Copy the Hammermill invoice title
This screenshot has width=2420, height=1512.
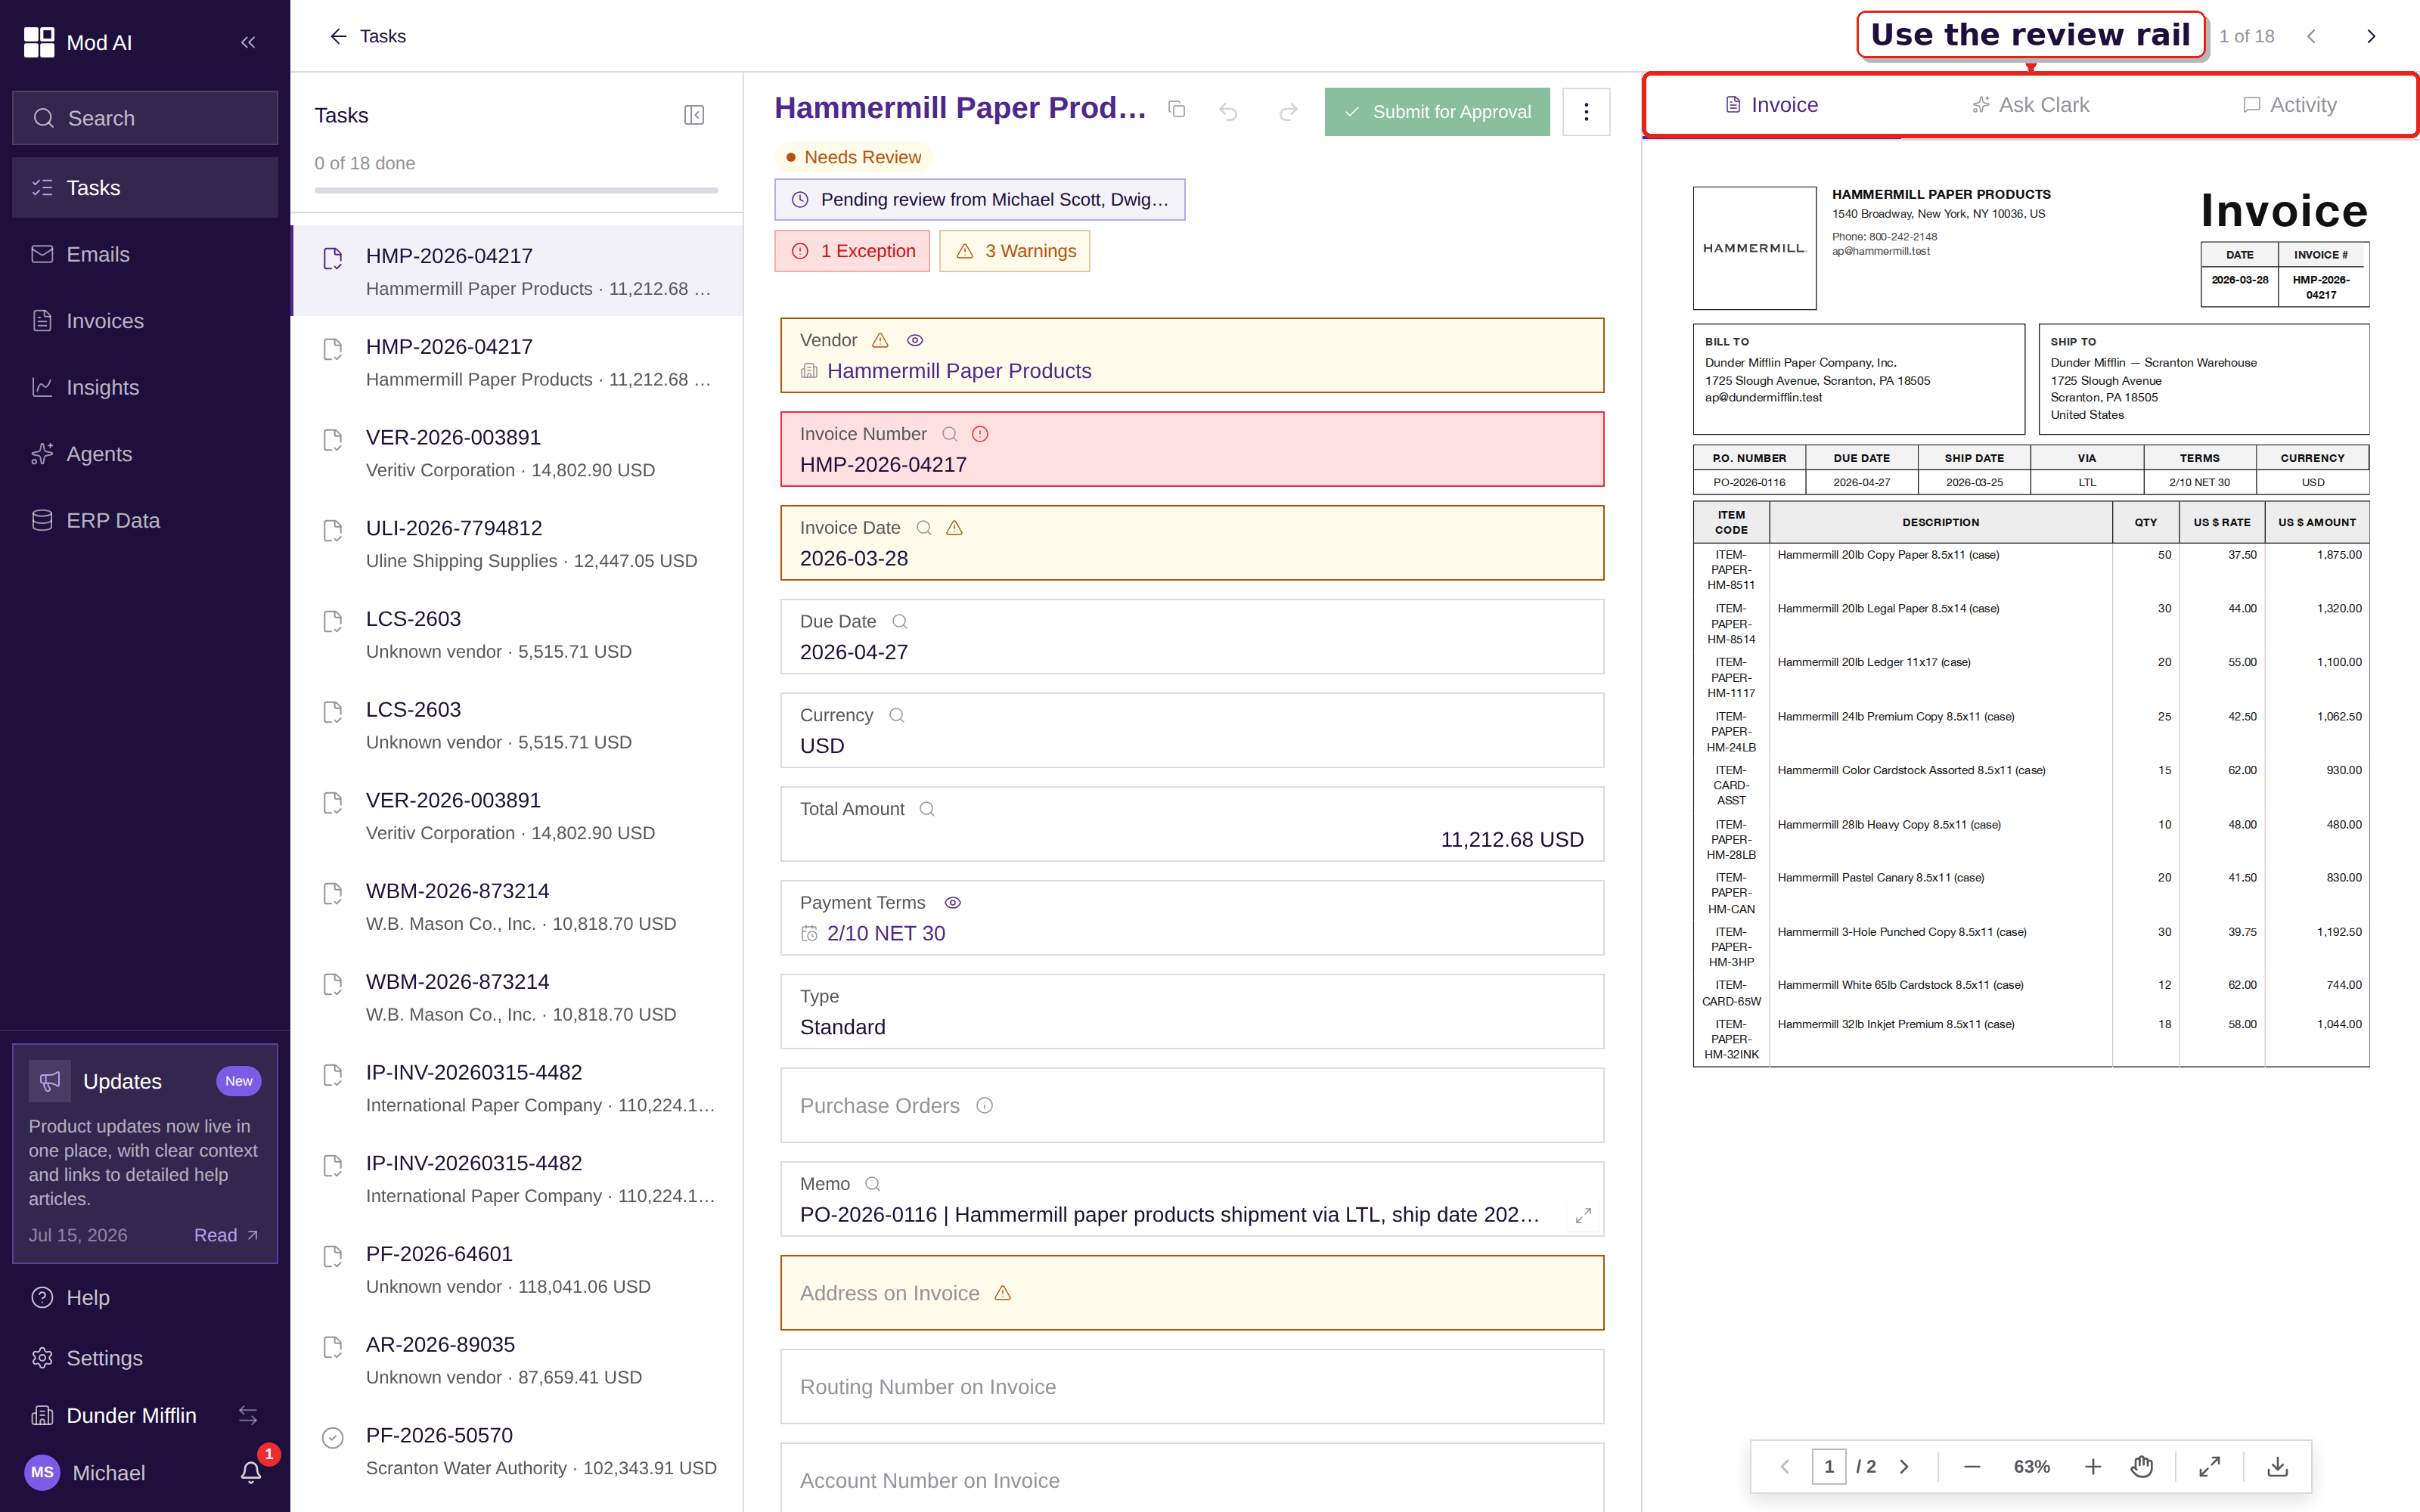pyautogui.click(x=1177, y=110)
